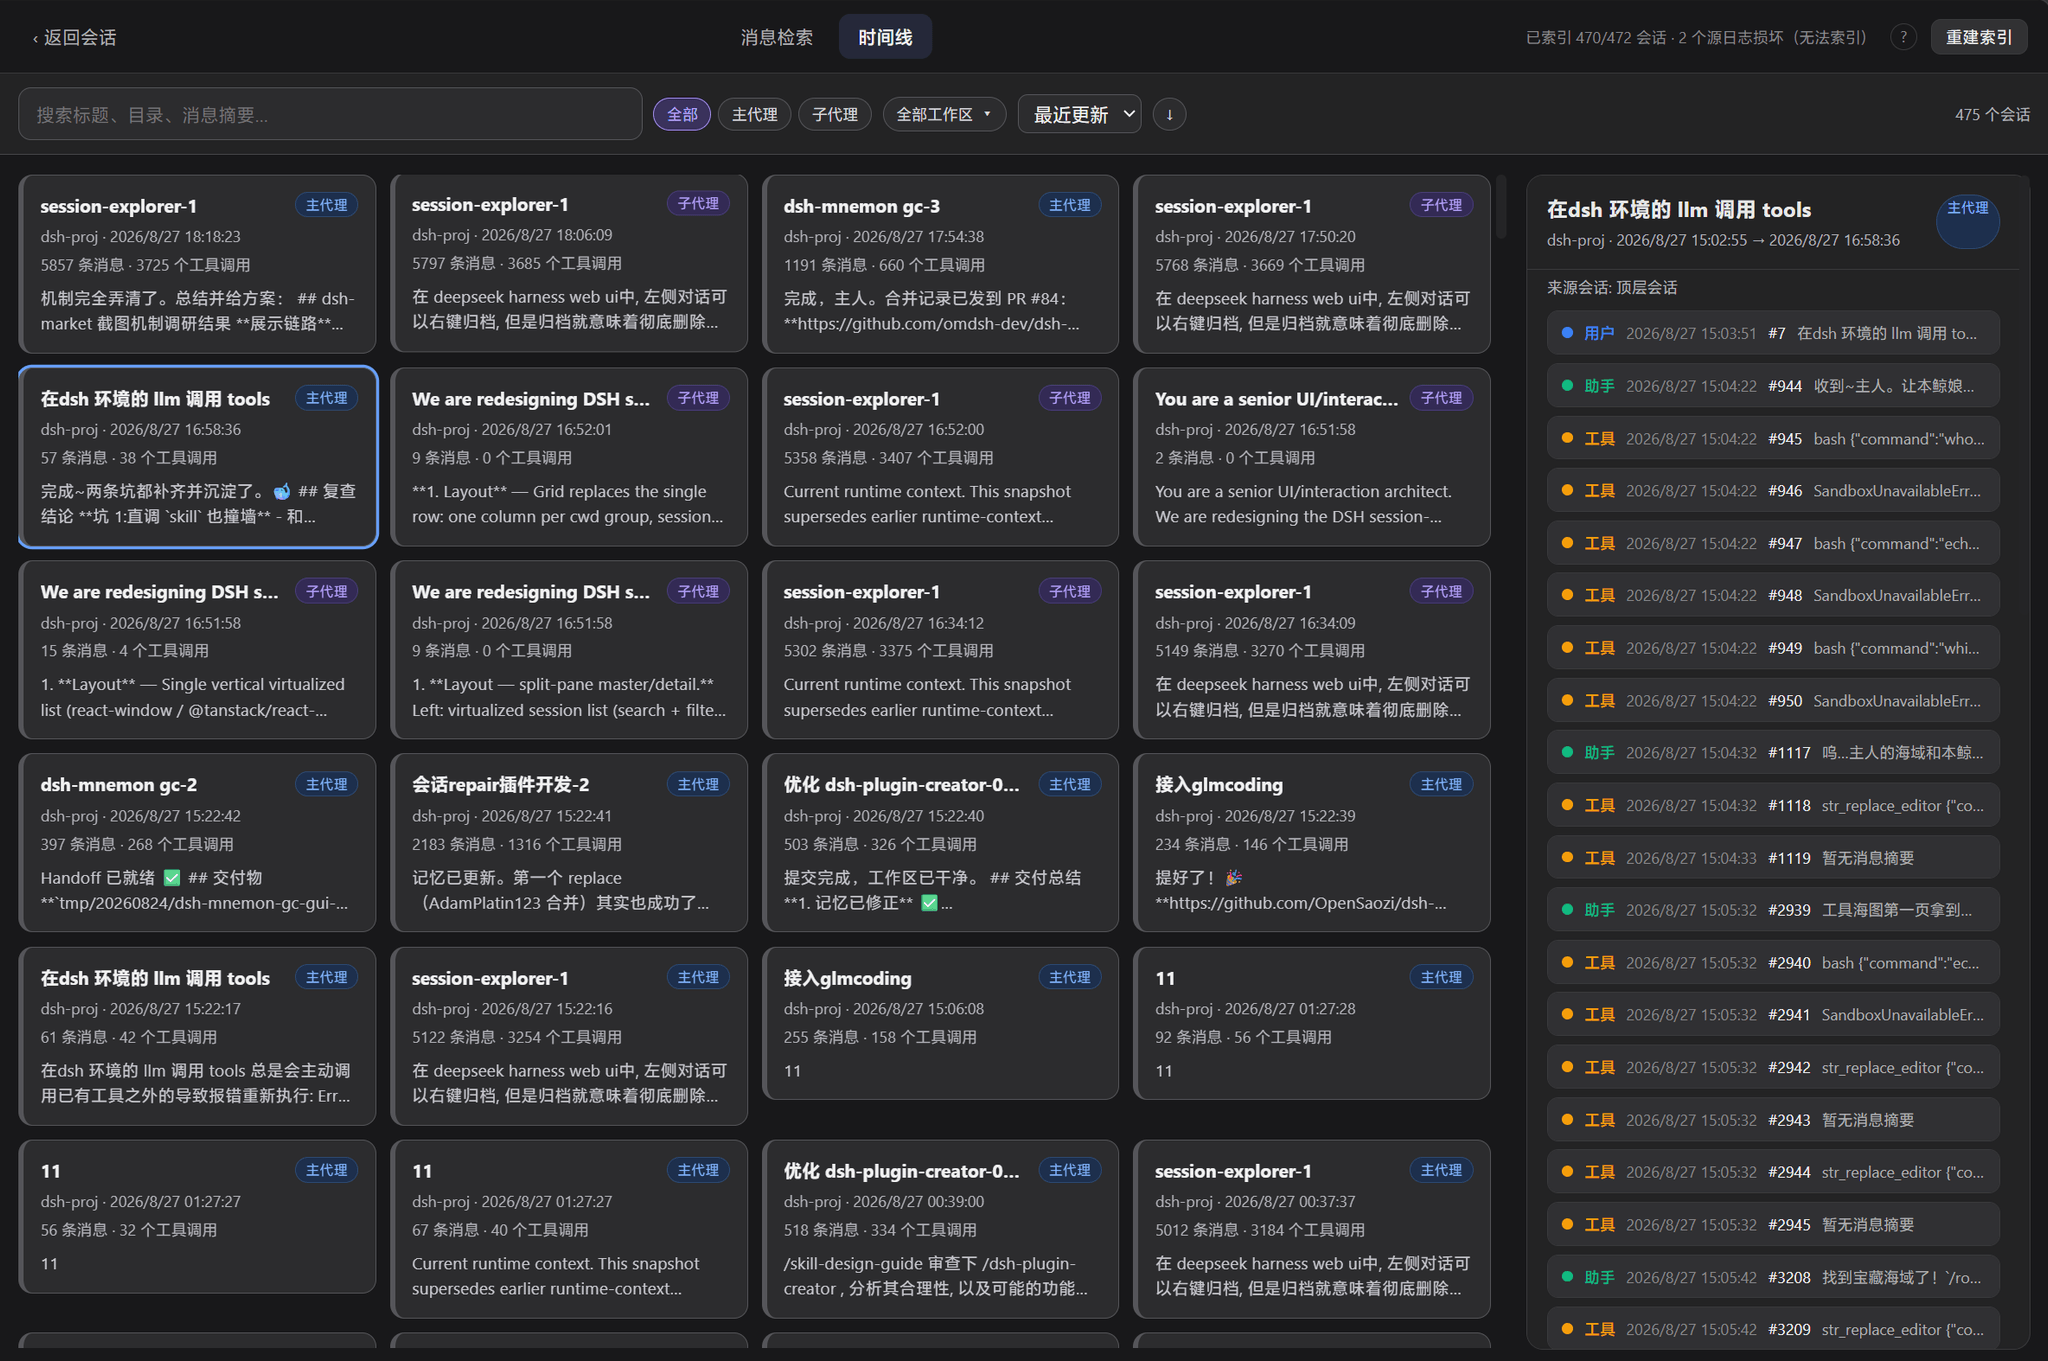Open the 会话repair插件开发-2 session card
The height and width of the screenshot is (1361, 2048).
[x=569, y=843]
